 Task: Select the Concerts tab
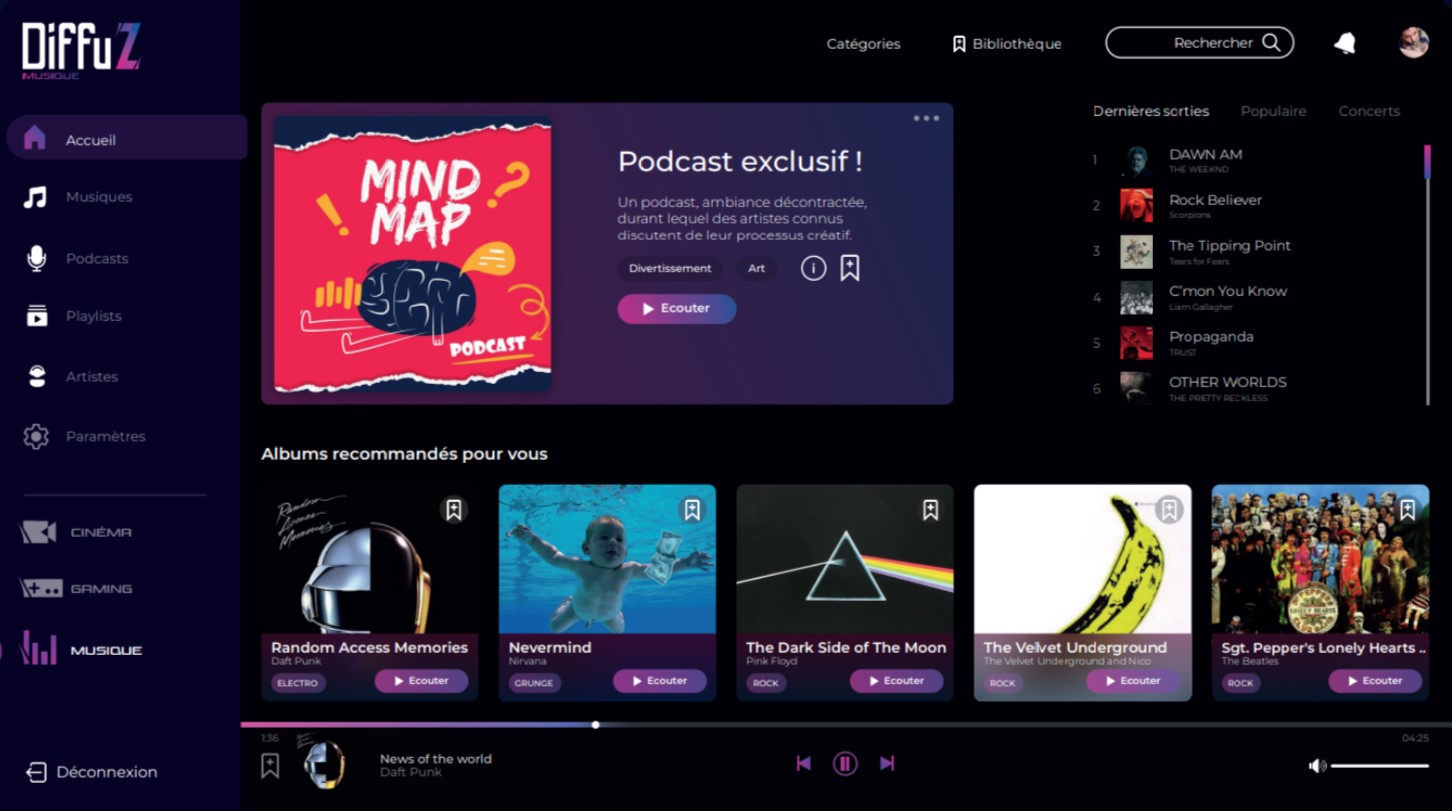click(x=1369, y=111)
